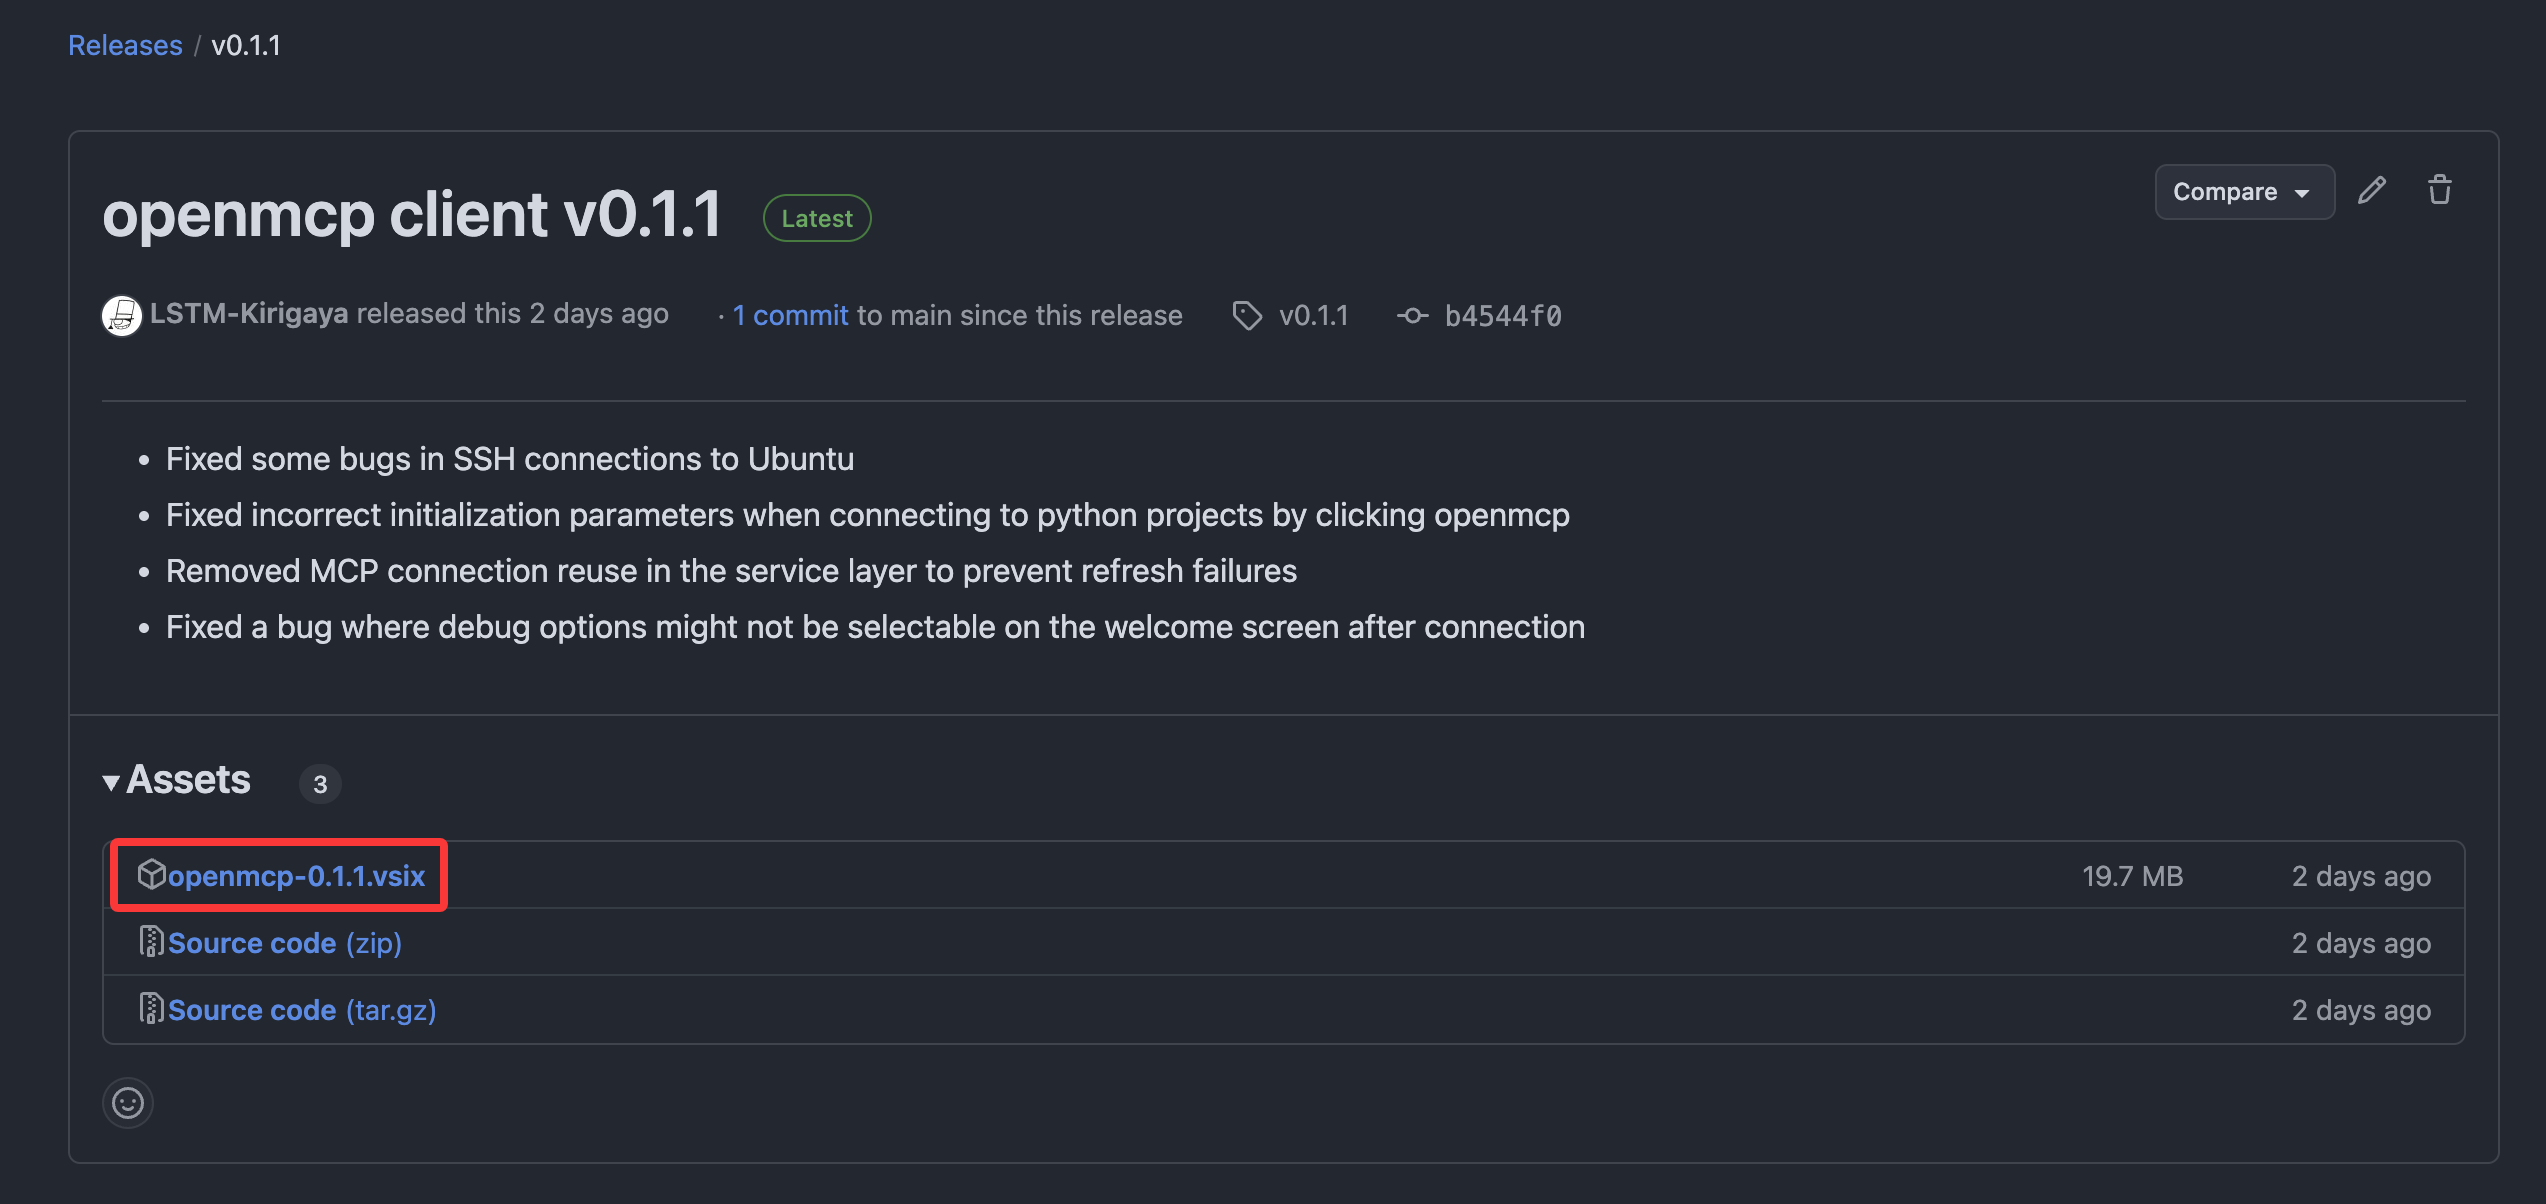Open the Compare dropdown
The image size is (2546, 1204).
click(x=2243, y=192)
